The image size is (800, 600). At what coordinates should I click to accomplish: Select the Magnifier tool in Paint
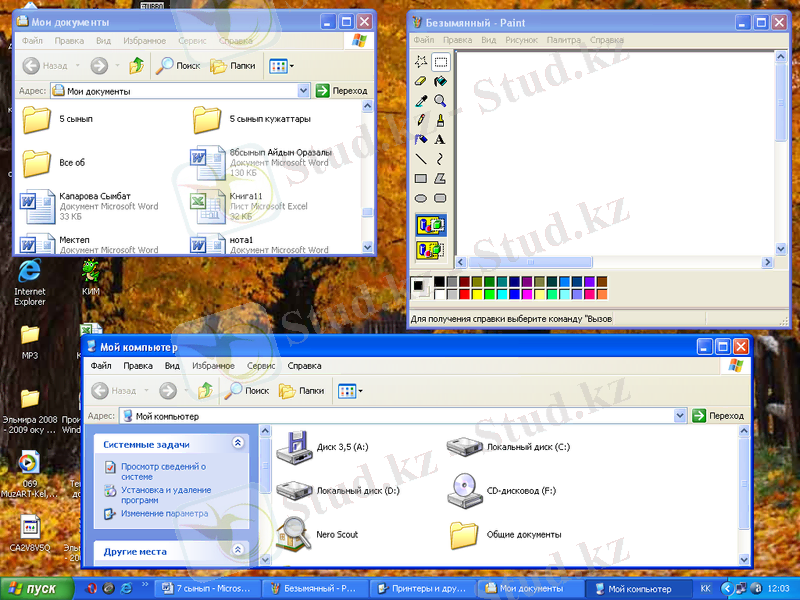tap(440, 100)
